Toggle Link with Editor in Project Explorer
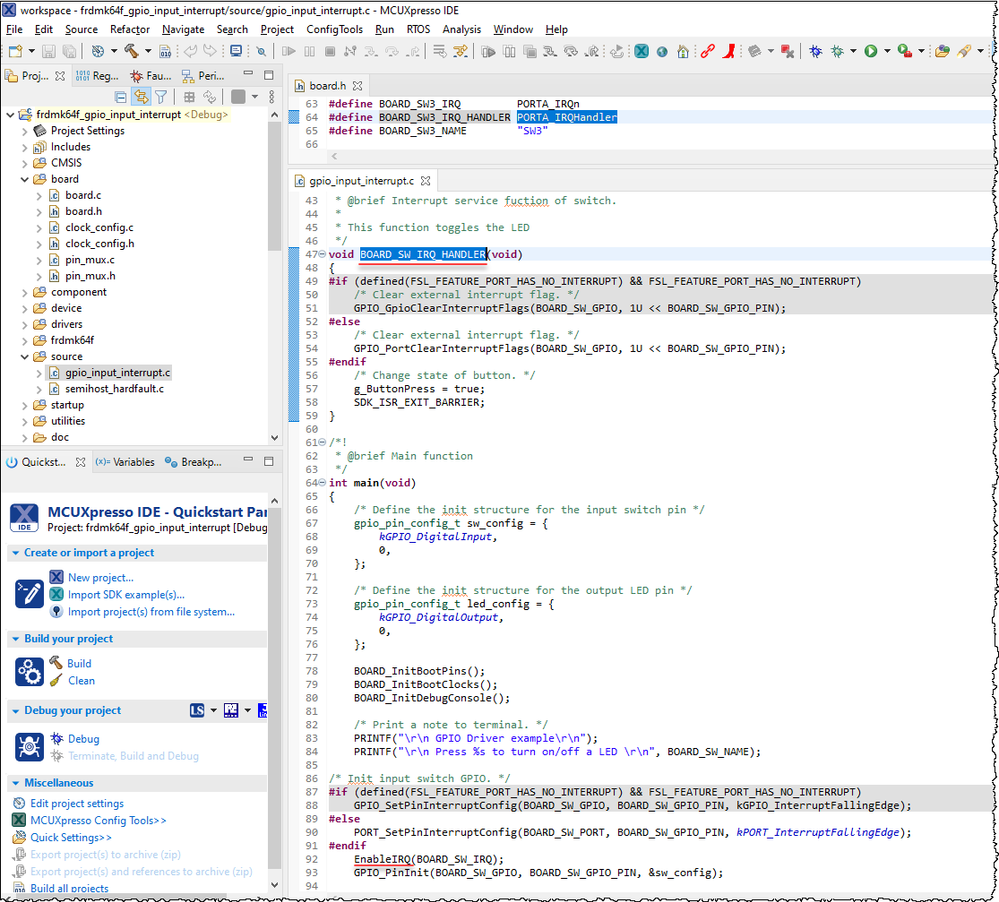This screenshot has height=902, width=999. pyautogui.click(x=141, y=97)
